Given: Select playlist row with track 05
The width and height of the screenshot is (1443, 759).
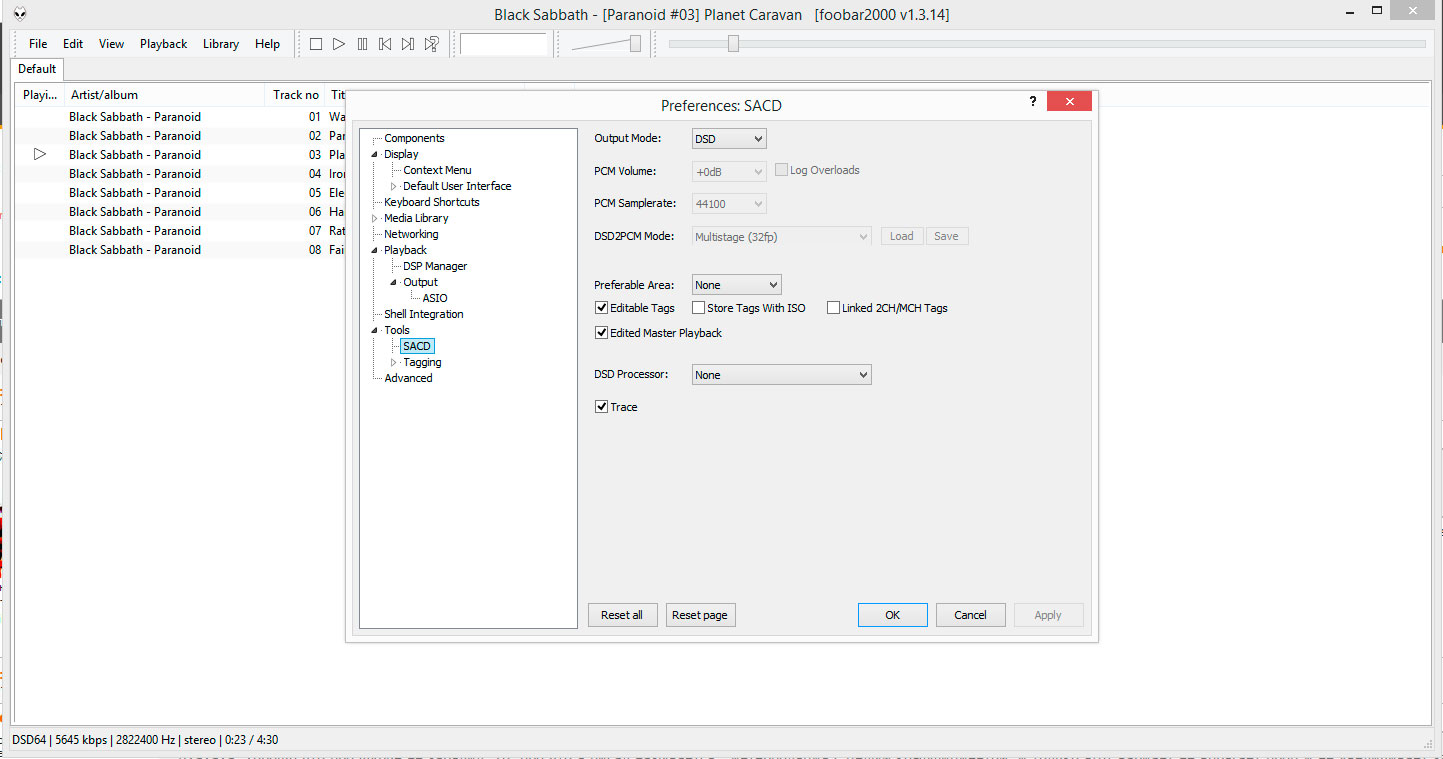Looking at the screenshot, I should tap(180, 192).
